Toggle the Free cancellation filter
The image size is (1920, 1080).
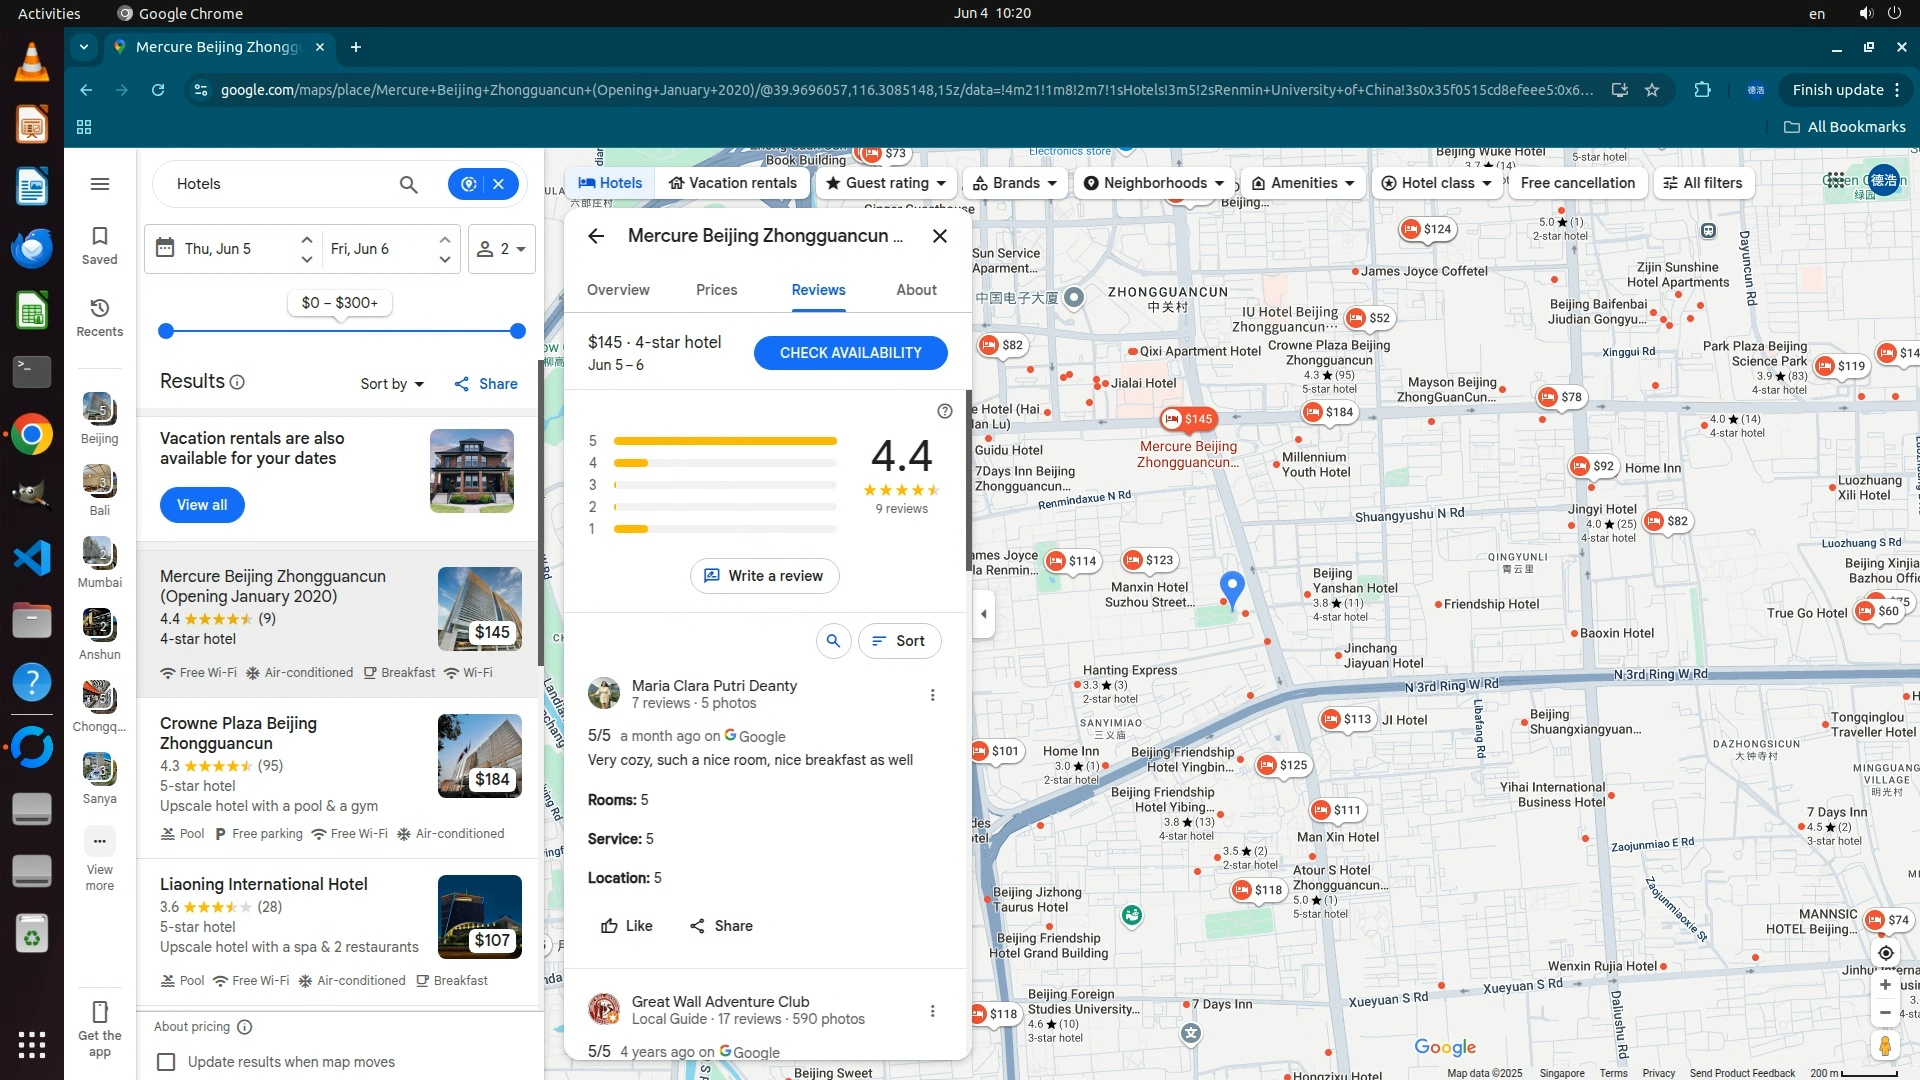click(x=1577, y=183)
